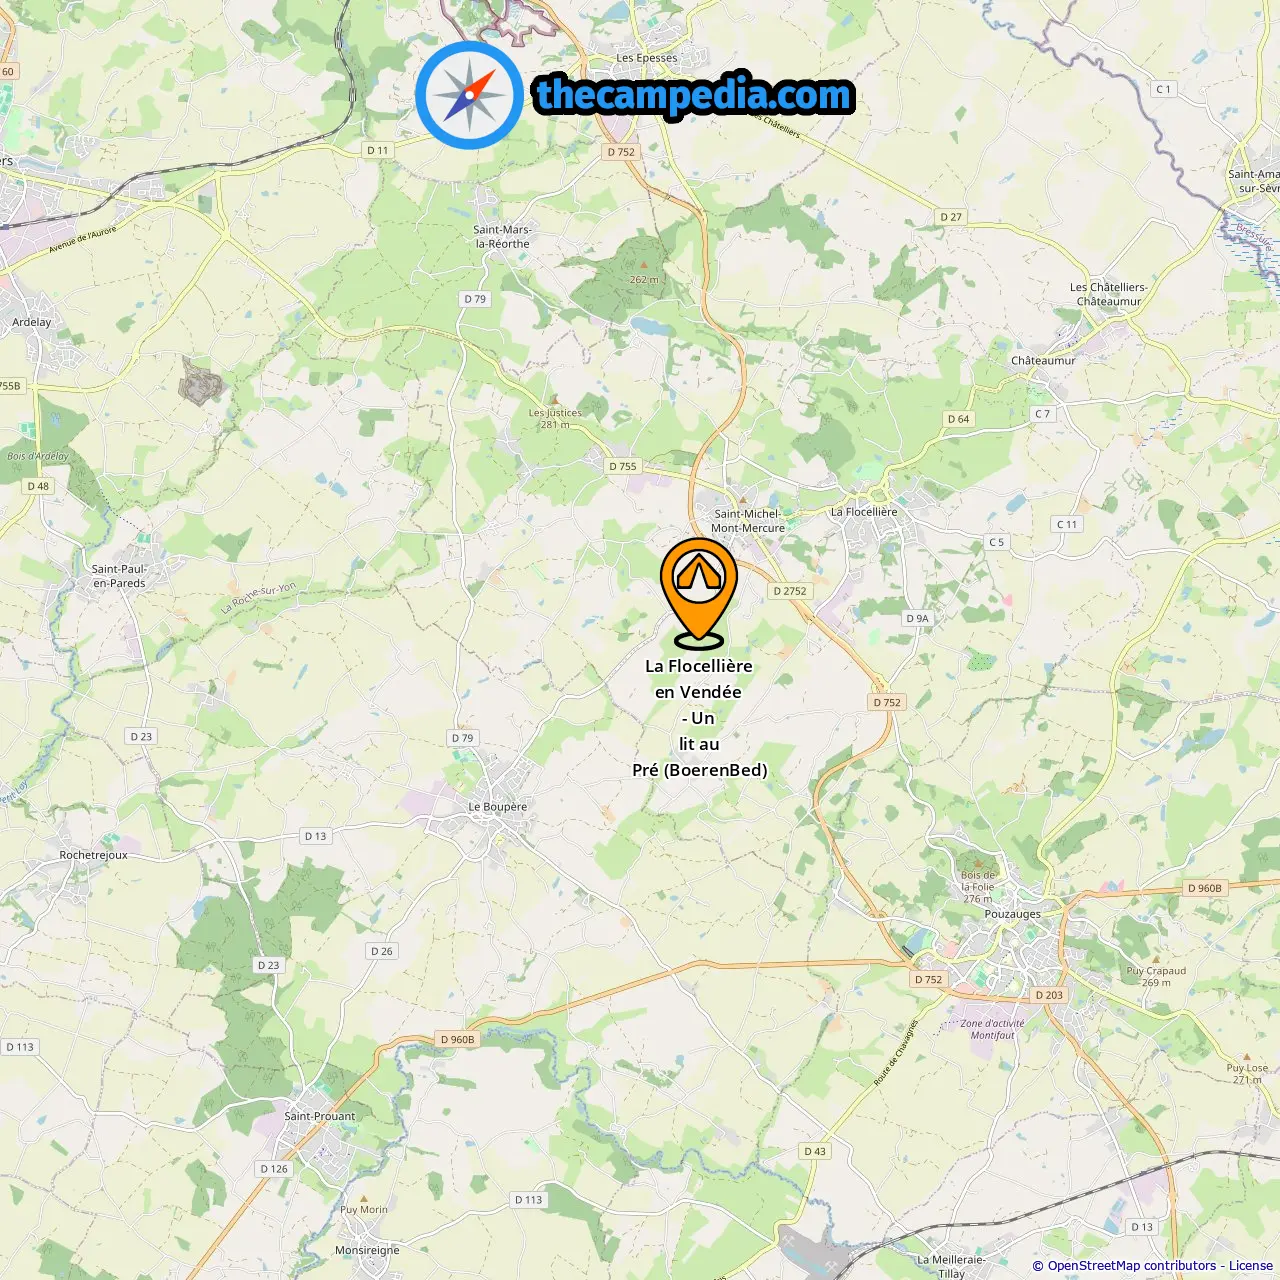Screen dimensions: 1280x1280
Task: Click the D 11 road shield
Action: pos(377,150)
